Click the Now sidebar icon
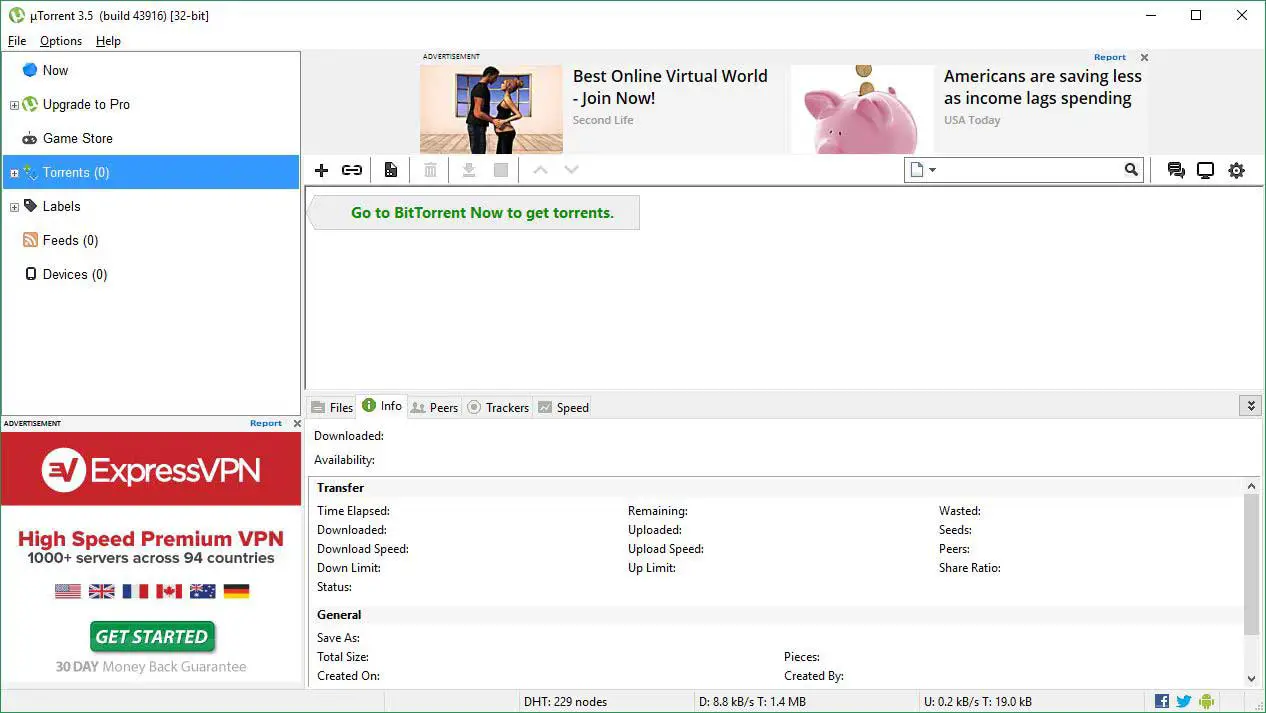Image resolution: width=1266 pixels, height=713 pixels. [30, 70]
